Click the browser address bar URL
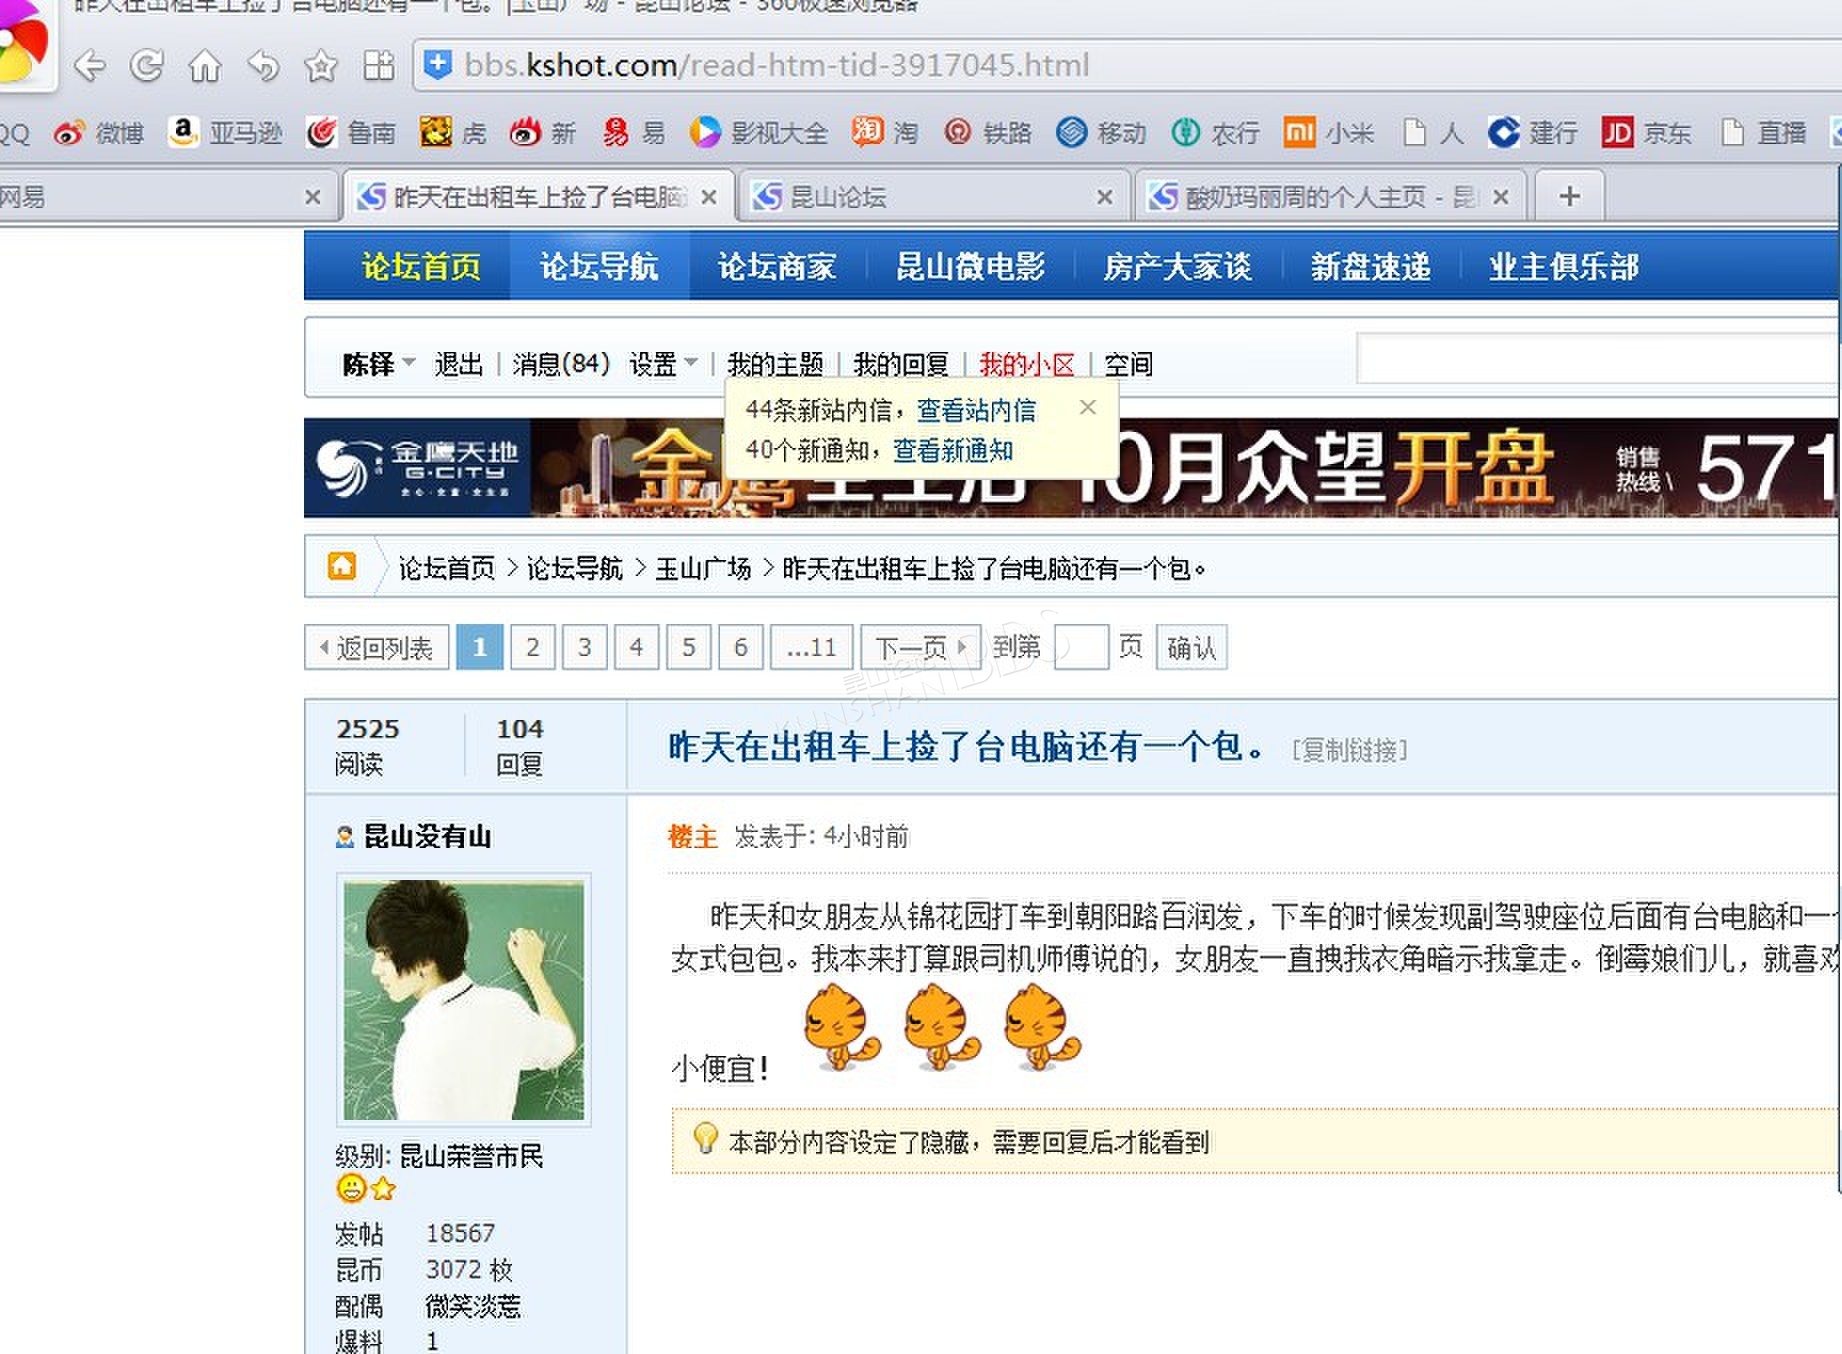The width and height of the screenshot is (1842, 1354). tap(777, 65)
